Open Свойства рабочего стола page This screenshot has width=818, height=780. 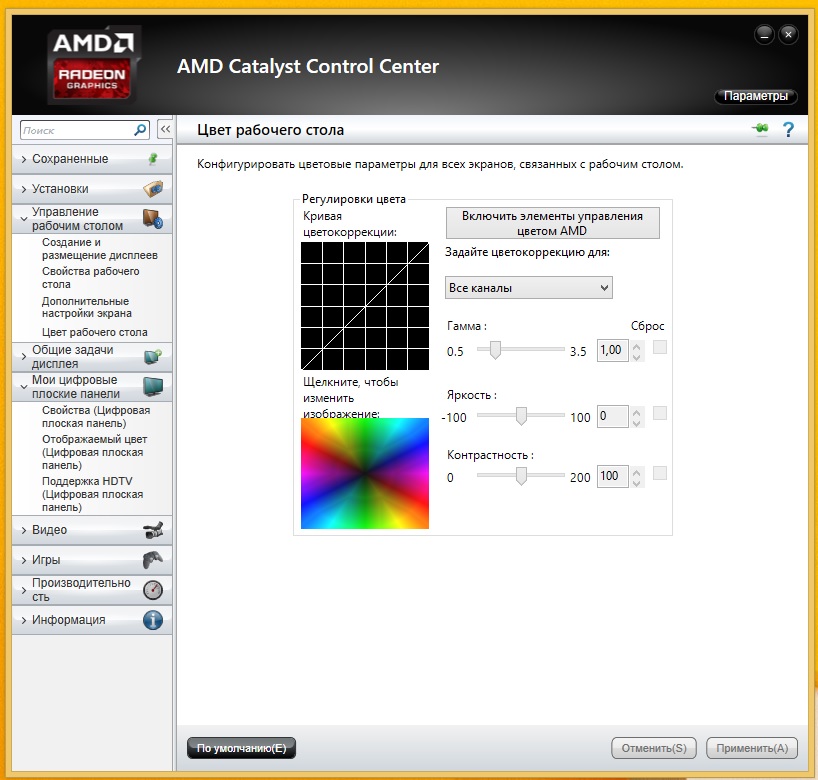pos(91,278)
